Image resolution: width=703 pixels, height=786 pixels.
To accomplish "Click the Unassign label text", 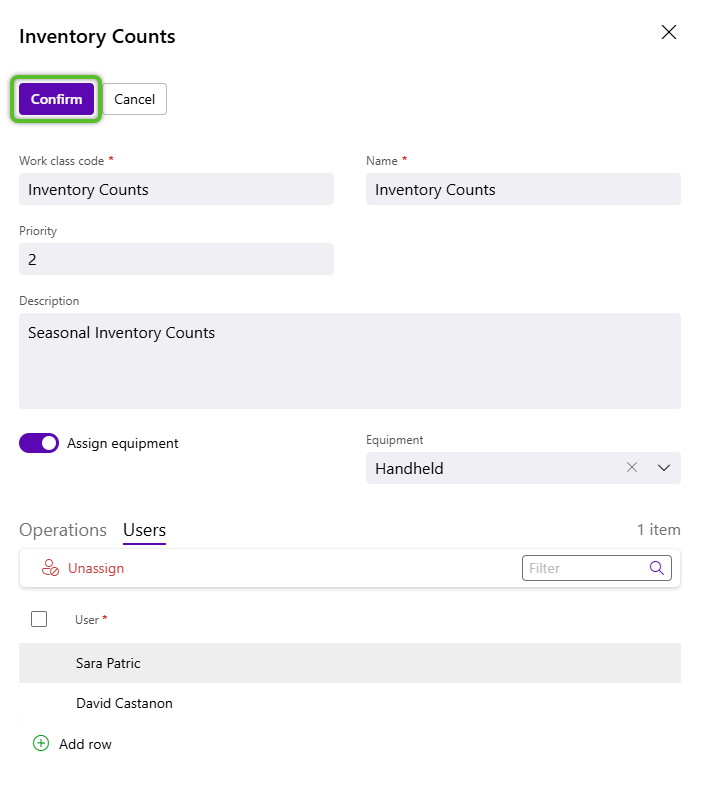I will 96,568.
